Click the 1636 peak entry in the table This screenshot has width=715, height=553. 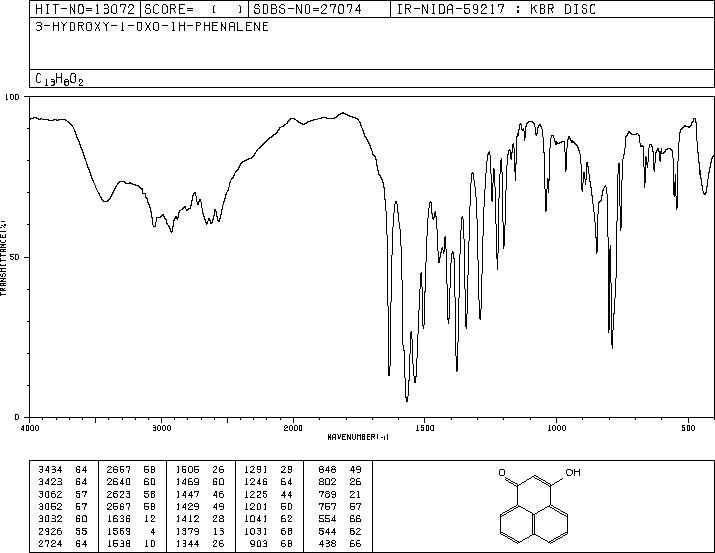click(131, 519)
